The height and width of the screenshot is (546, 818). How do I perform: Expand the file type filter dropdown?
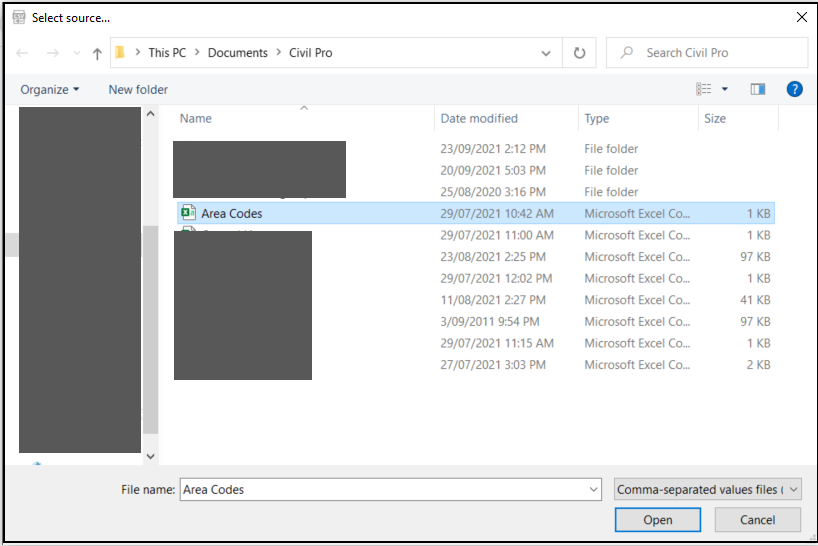(794, 489)
